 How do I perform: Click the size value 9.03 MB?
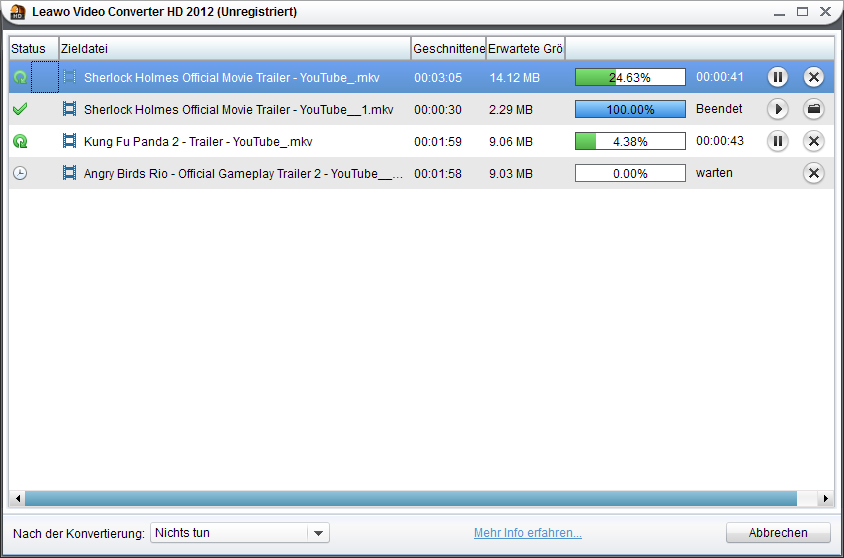click(x=510, y=173)
